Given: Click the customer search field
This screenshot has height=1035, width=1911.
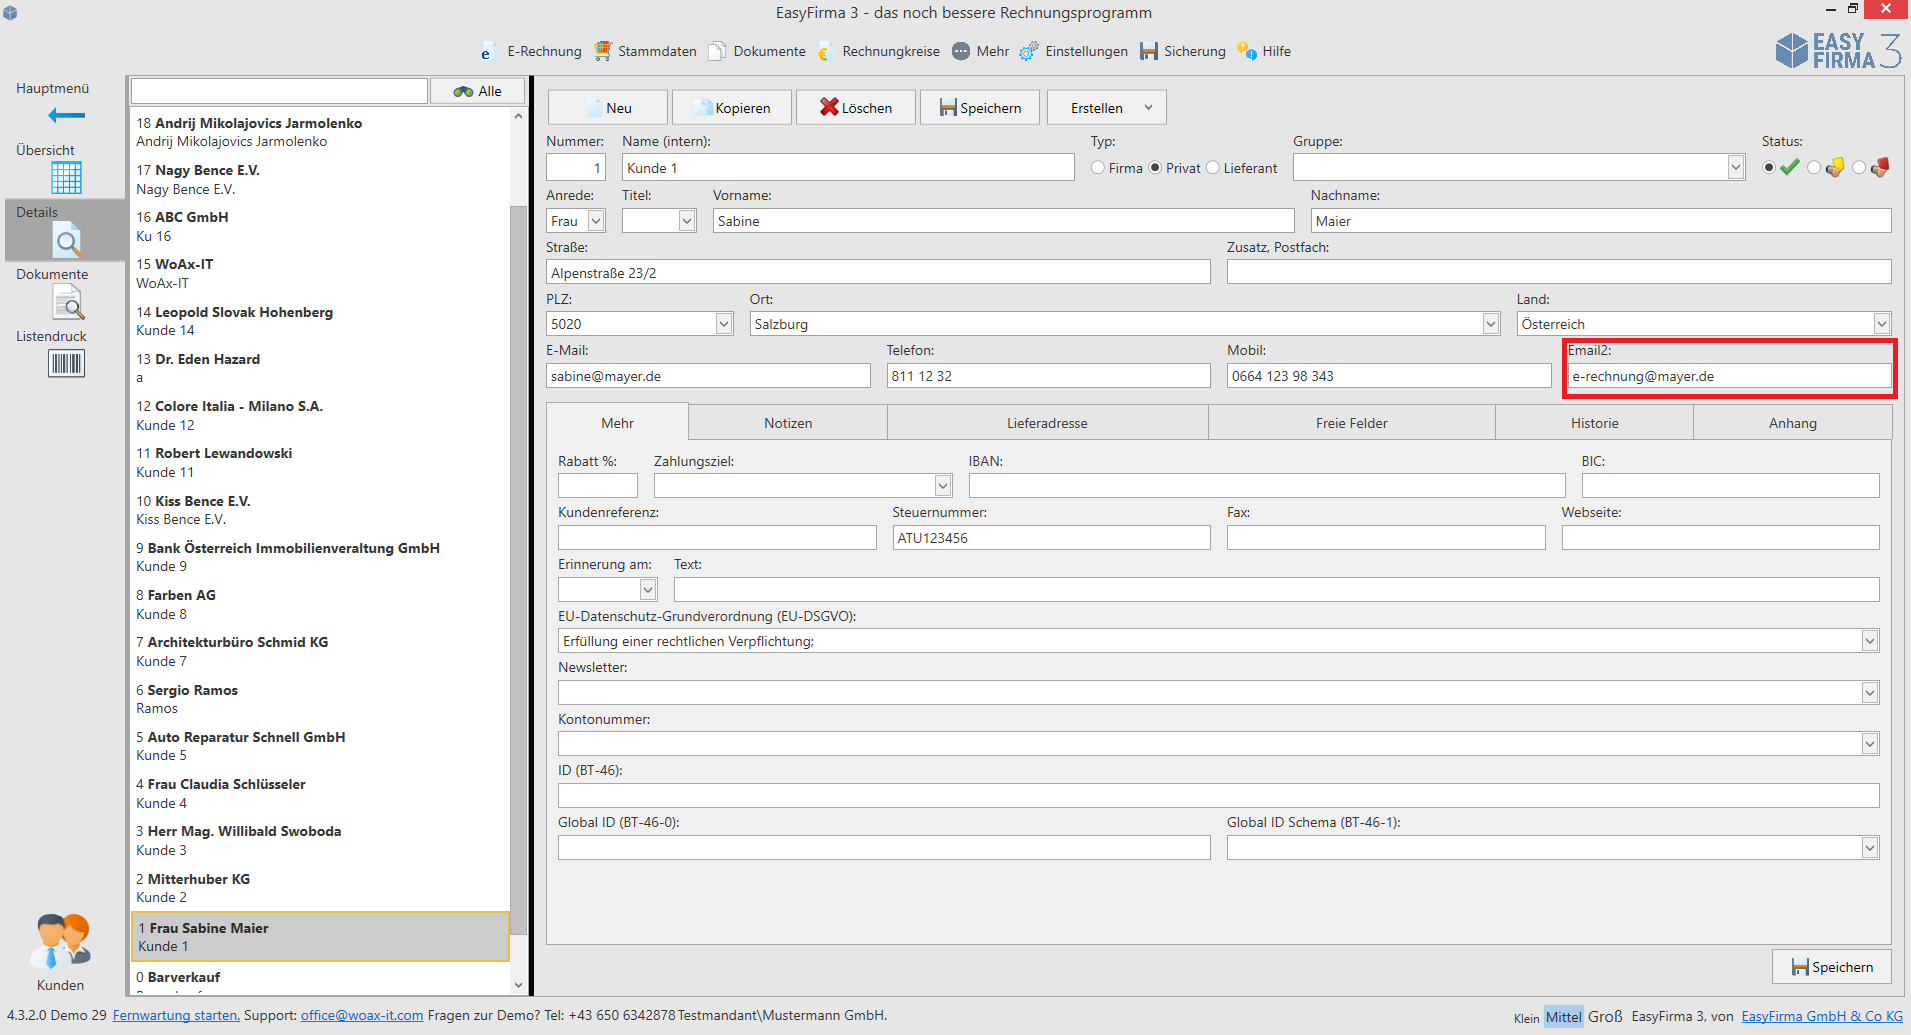Looking at the screenshot, I should click(x=280, y=91).
